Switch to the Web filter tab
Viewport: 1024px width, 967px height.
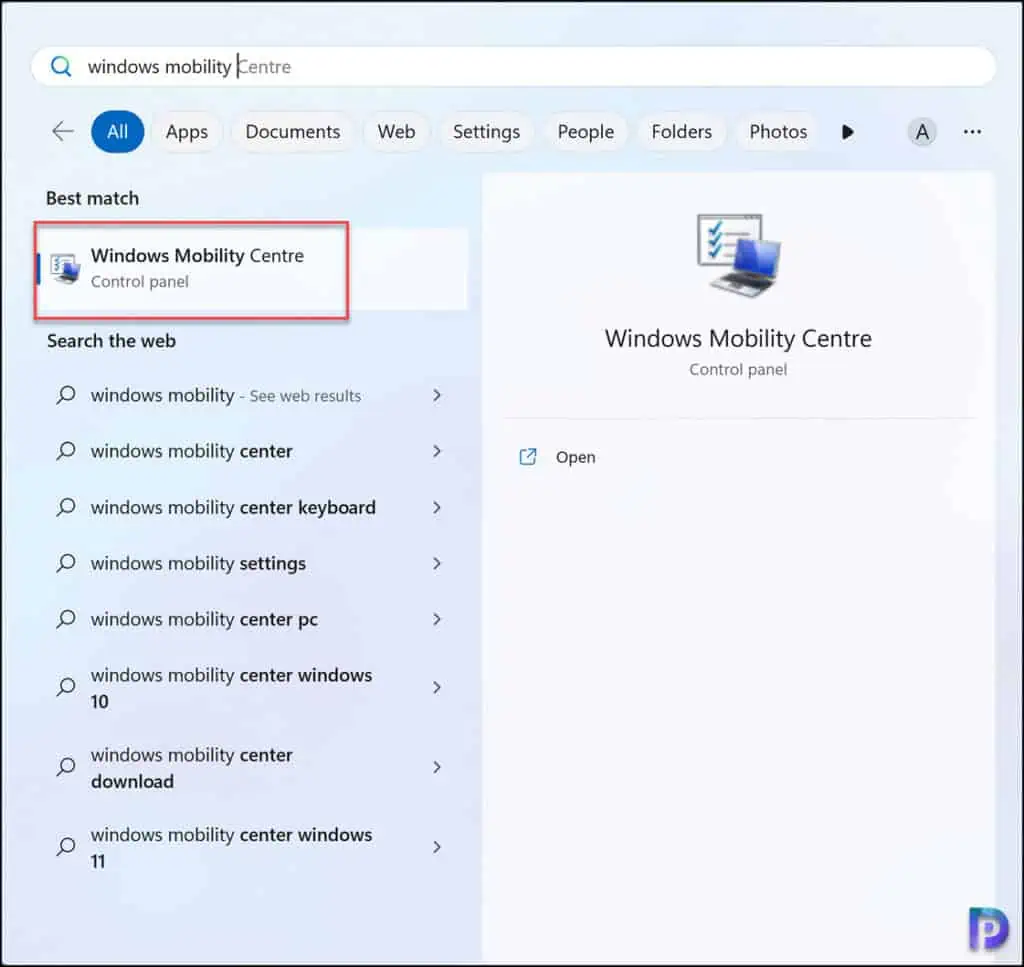pos(396,131)
